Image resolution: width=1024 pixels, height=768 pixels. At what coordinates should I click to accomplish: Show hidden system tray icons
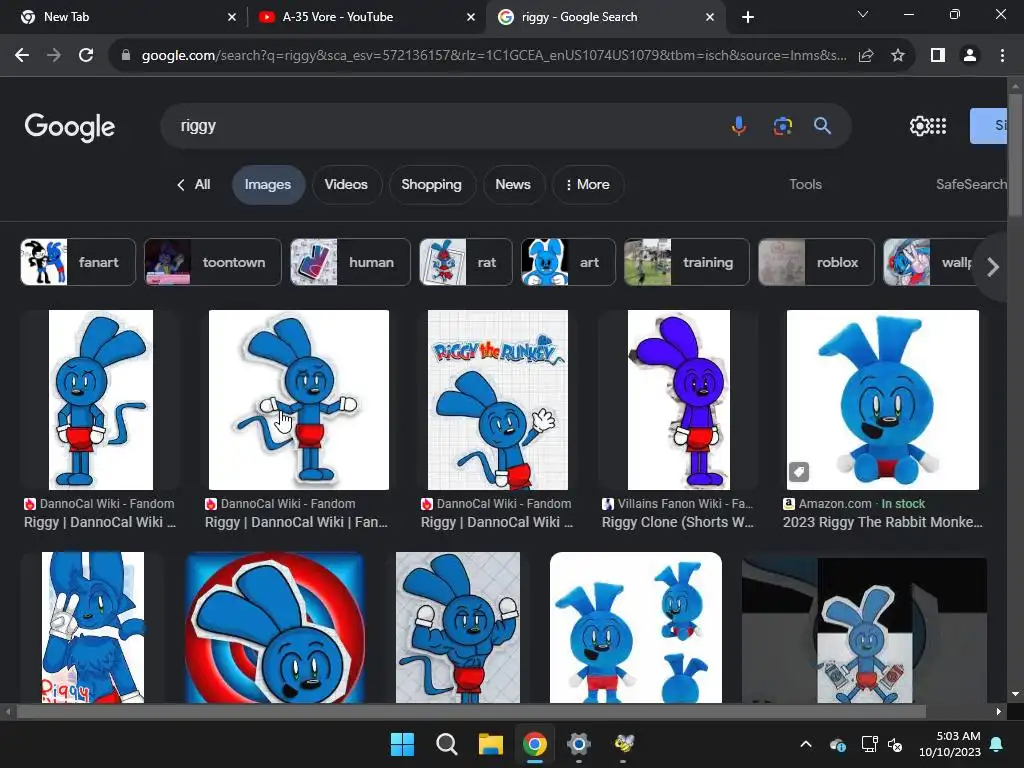pyautogui.click(x=806, y=744)
